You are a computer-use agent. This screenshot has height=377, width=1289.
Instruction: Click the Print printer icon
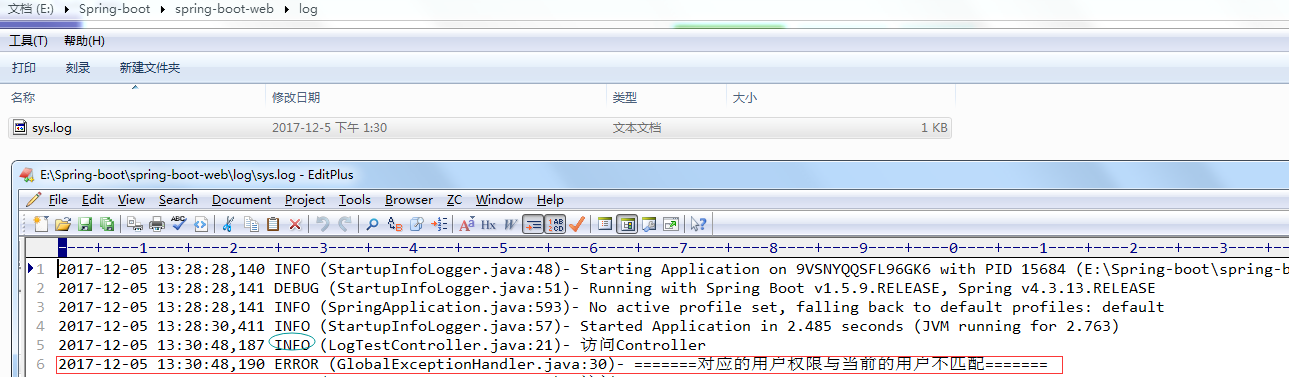(x=157, y=224)
